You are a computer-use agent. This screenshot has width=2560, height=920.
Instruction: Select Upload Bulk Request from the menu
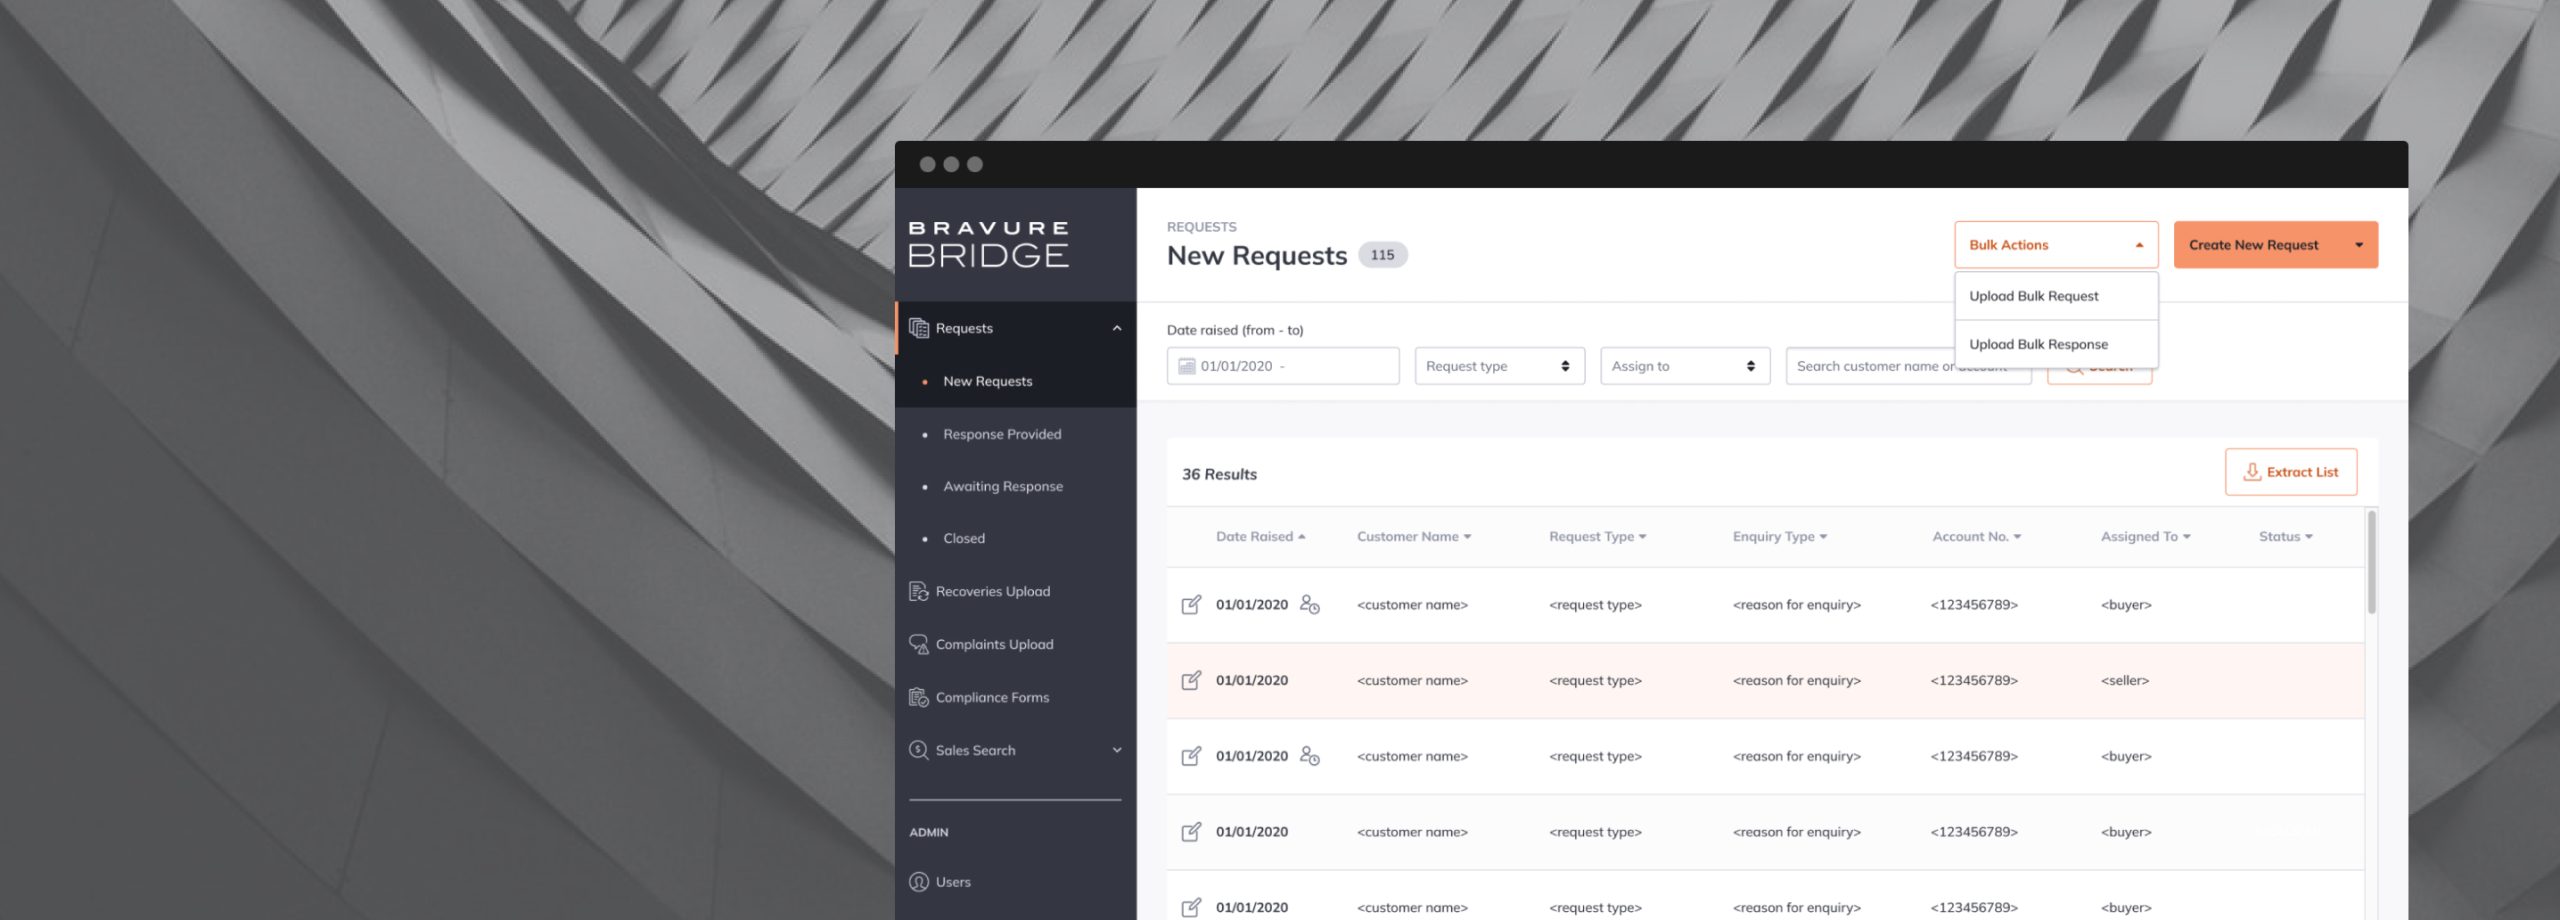pyautogui.click(x=2034, y=296)
